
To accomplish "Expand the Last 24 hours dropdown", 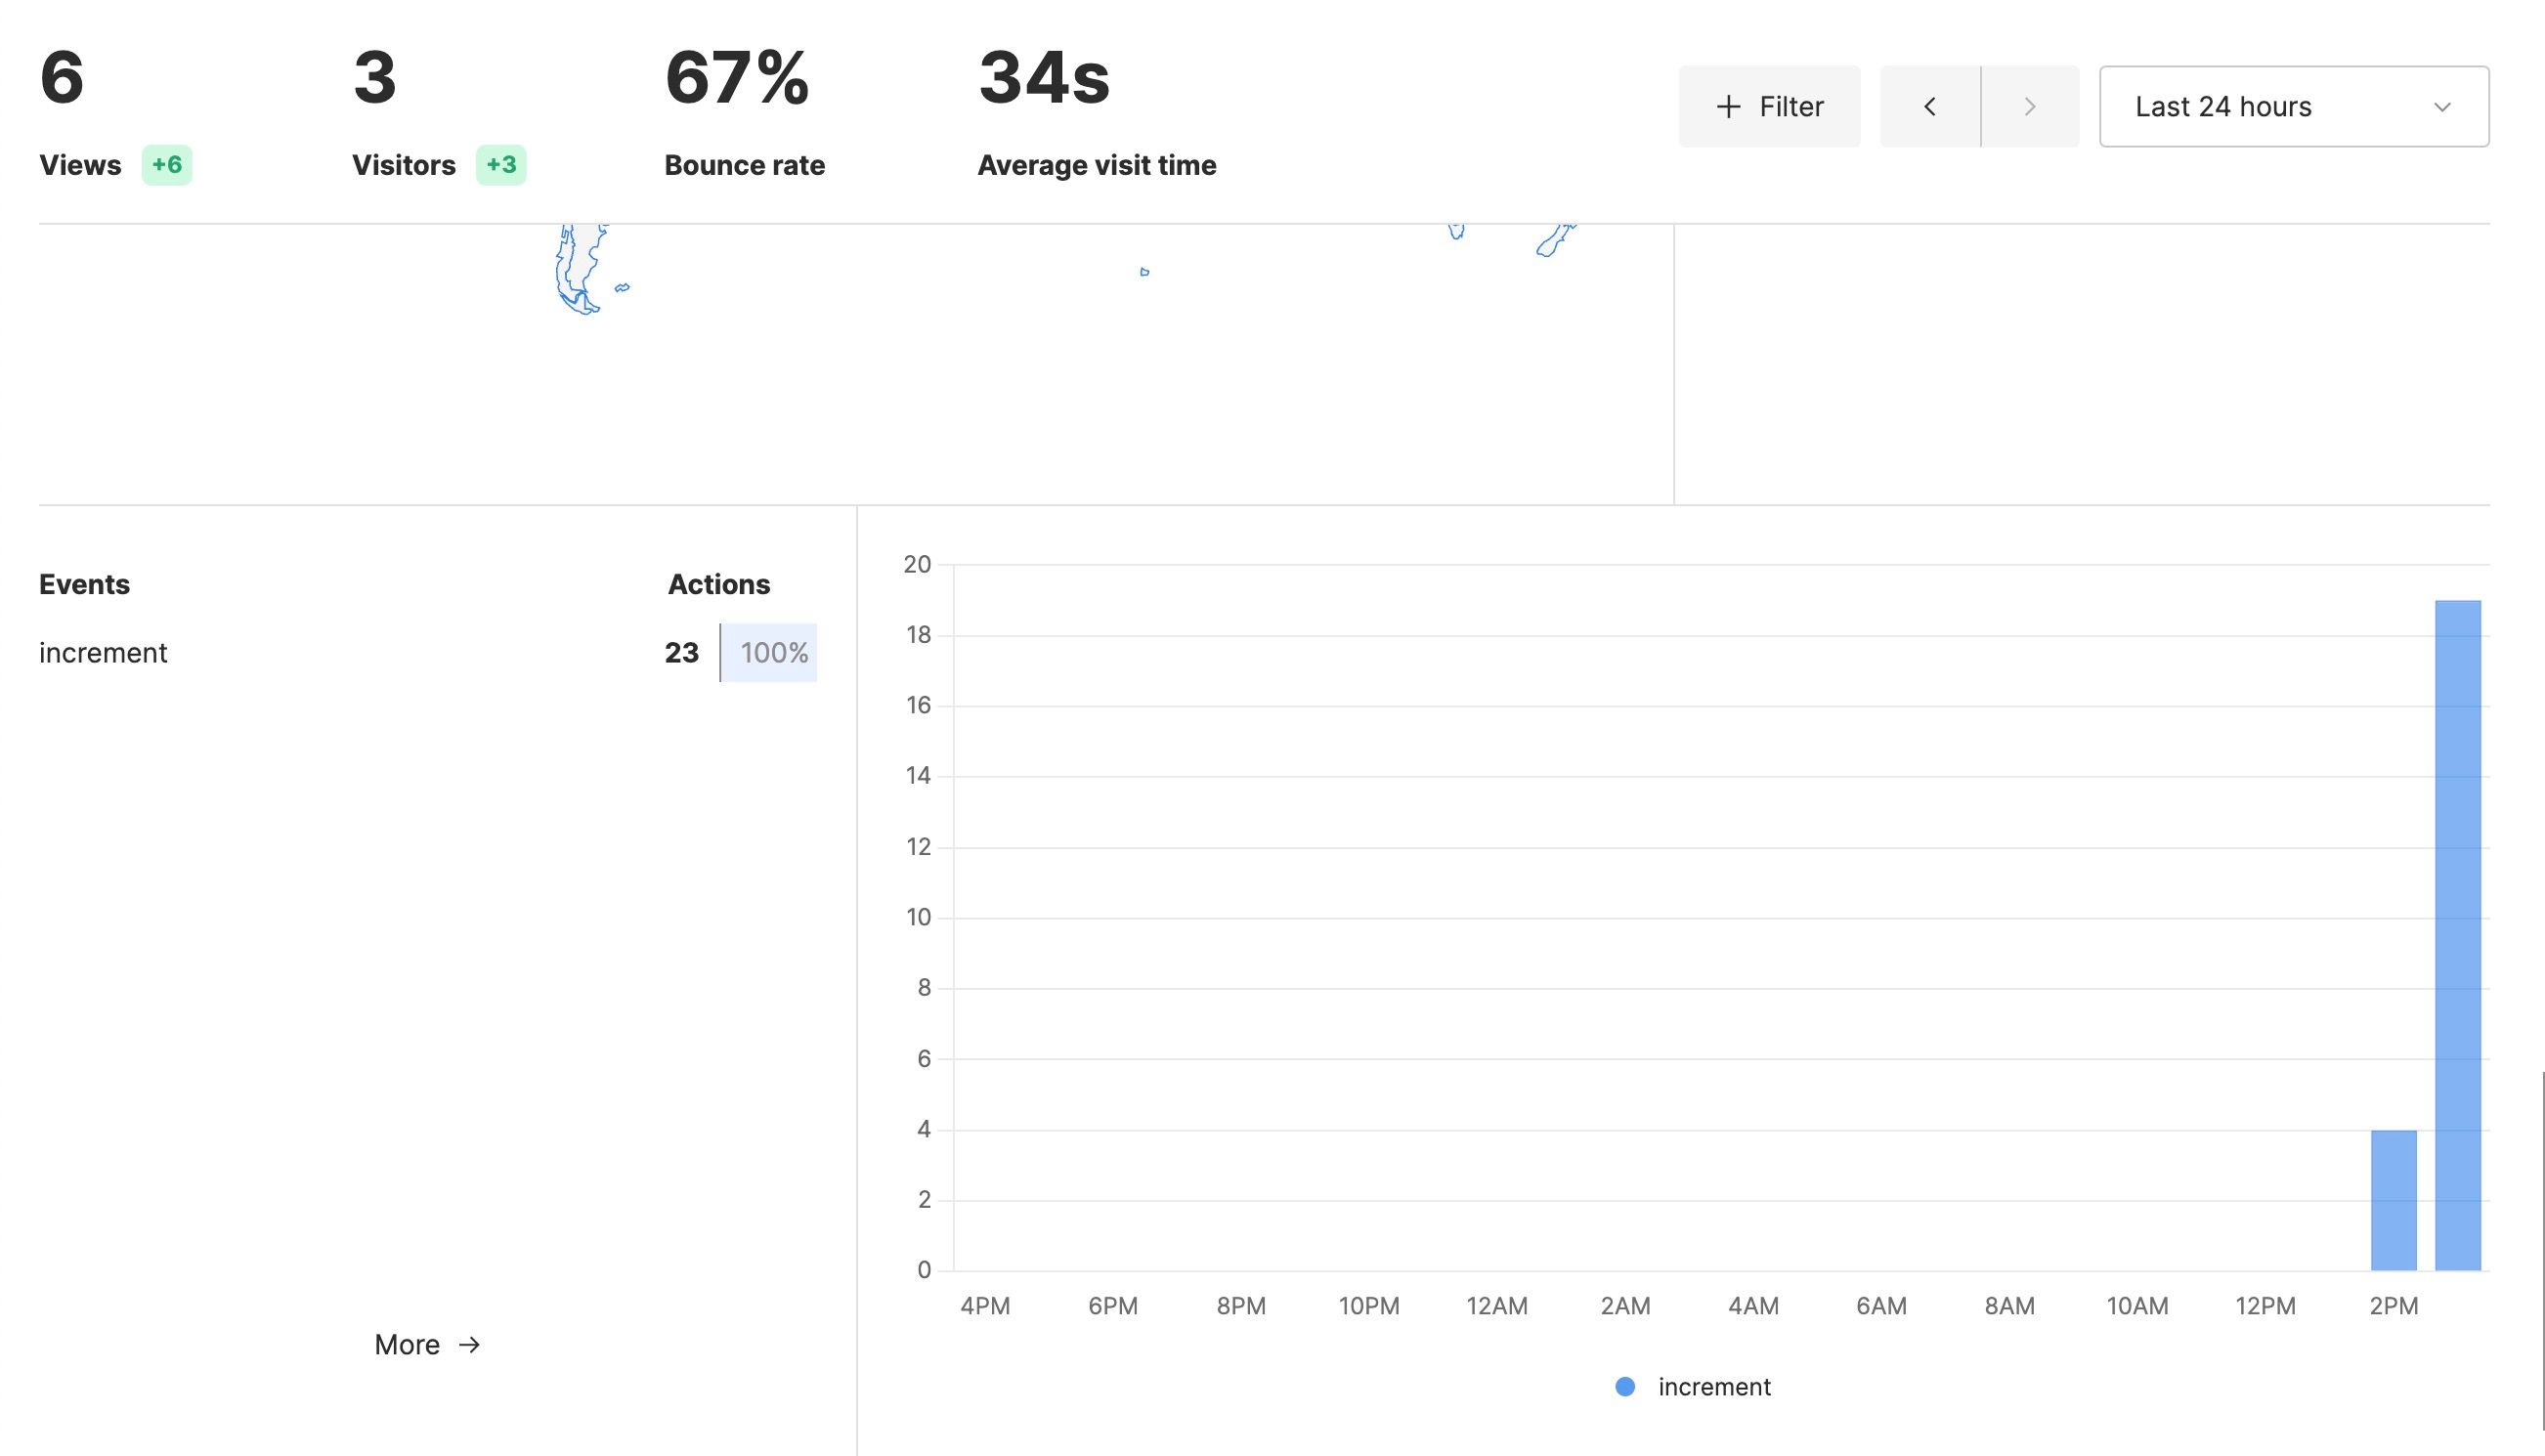I will click(x=2294, y=106).
